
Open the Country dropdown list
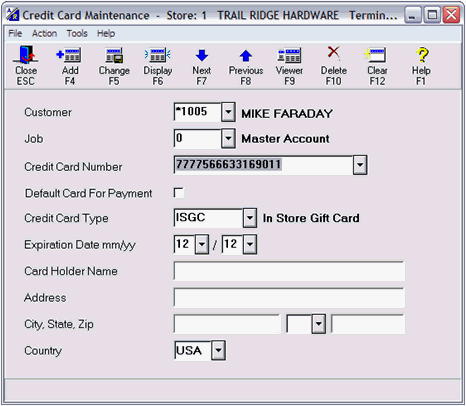(x=218, y=350)
